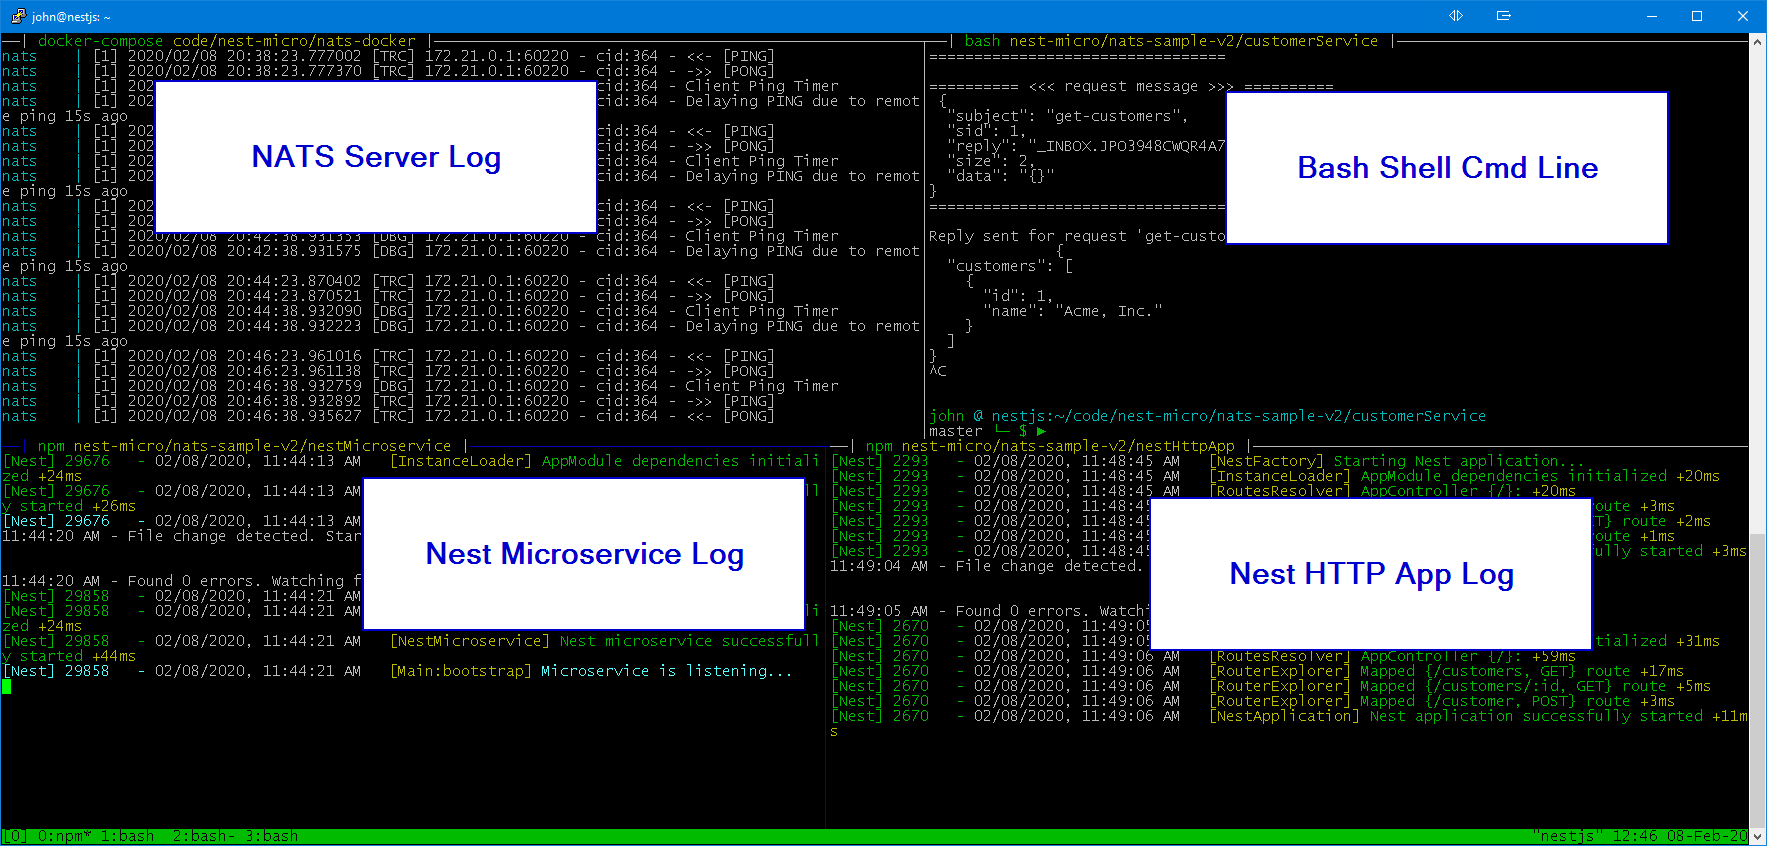
Task: Click the "nestjs" hostname in status bar
Action: [x=1567, y=836]
